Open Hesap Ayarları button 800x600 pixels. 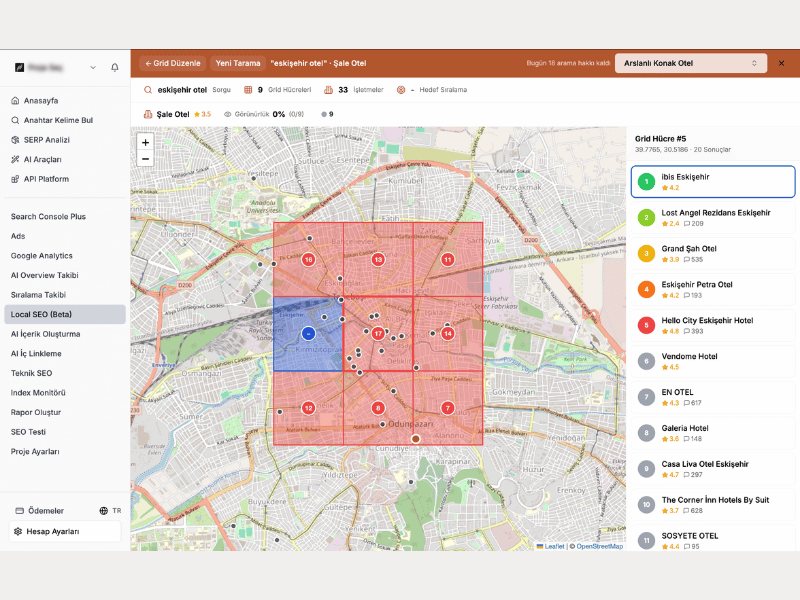coord(65,532)
